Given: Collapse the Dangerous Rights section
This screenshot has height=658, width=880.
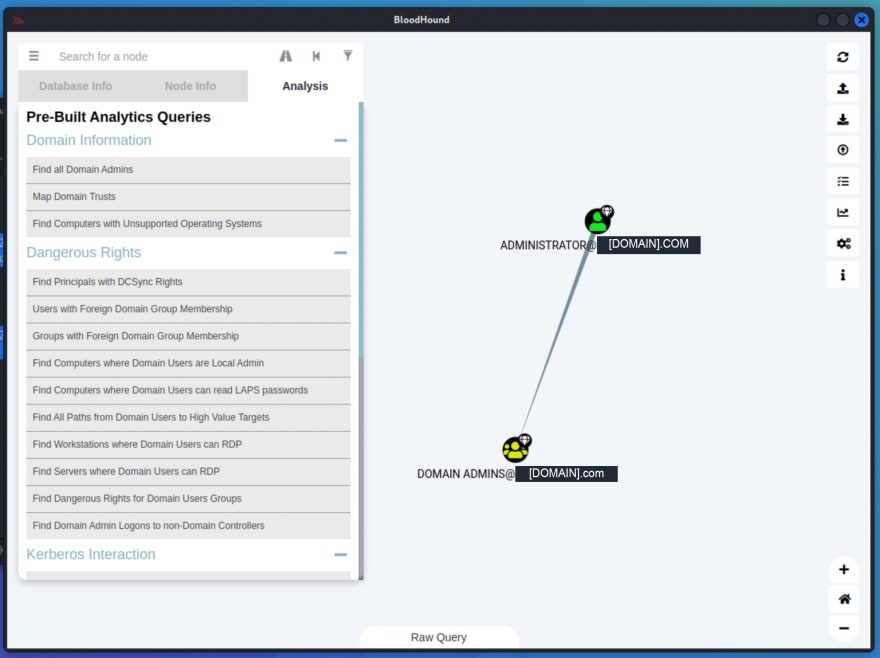Looking at the screenshot, I should 341,253.
